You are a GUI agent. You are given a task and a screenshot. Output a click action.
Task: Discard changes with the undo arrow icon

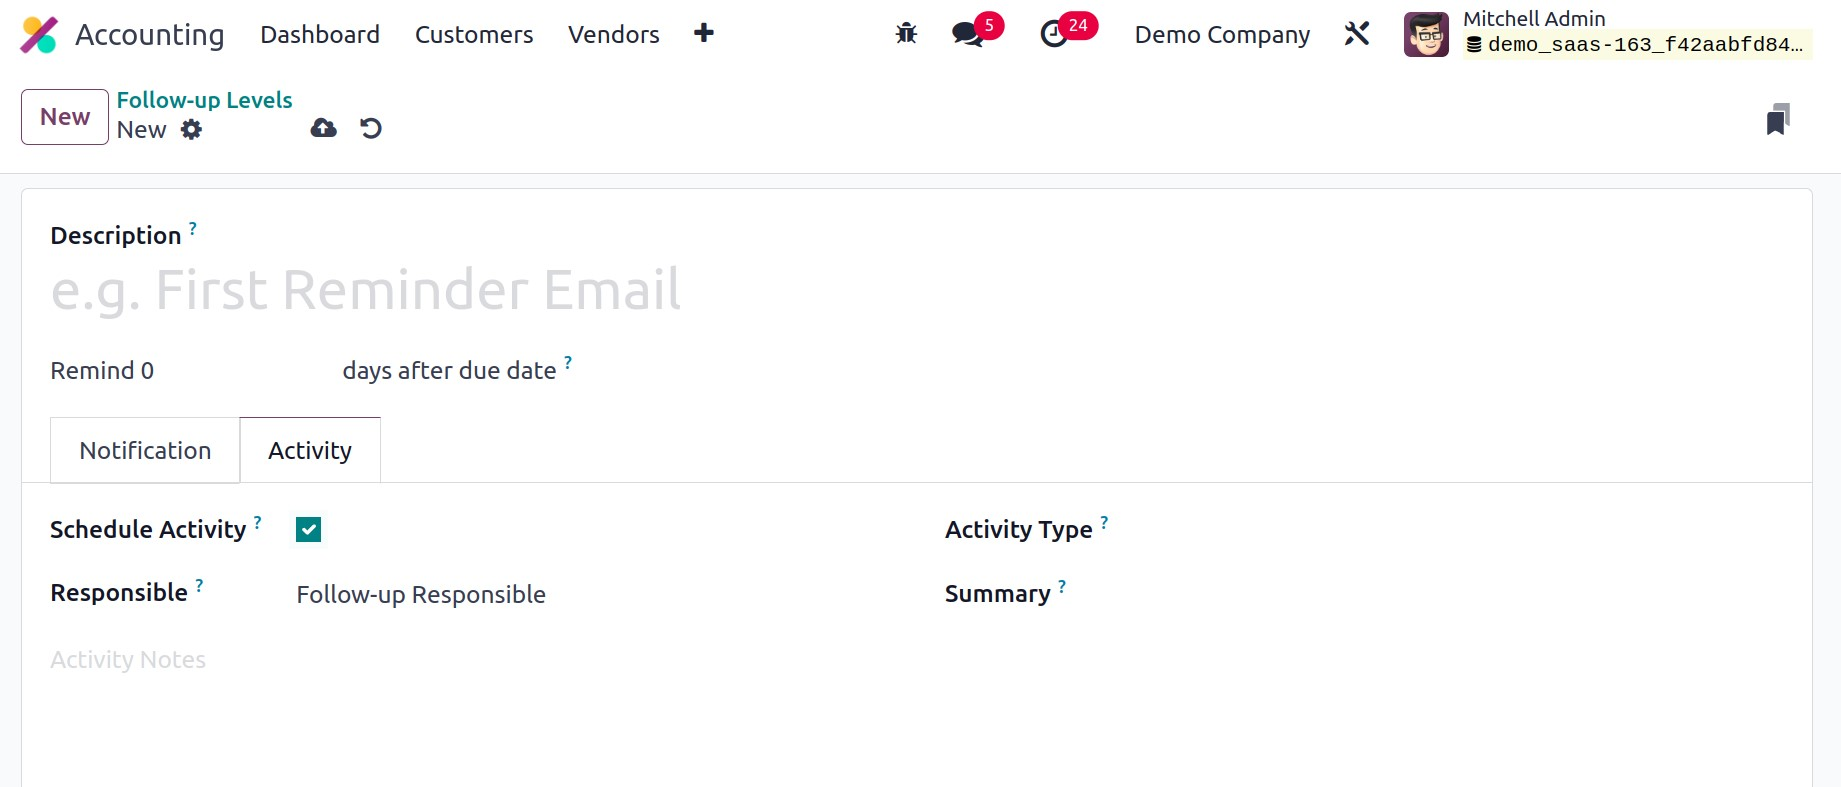pyautogui.click(x=371, y=128)
